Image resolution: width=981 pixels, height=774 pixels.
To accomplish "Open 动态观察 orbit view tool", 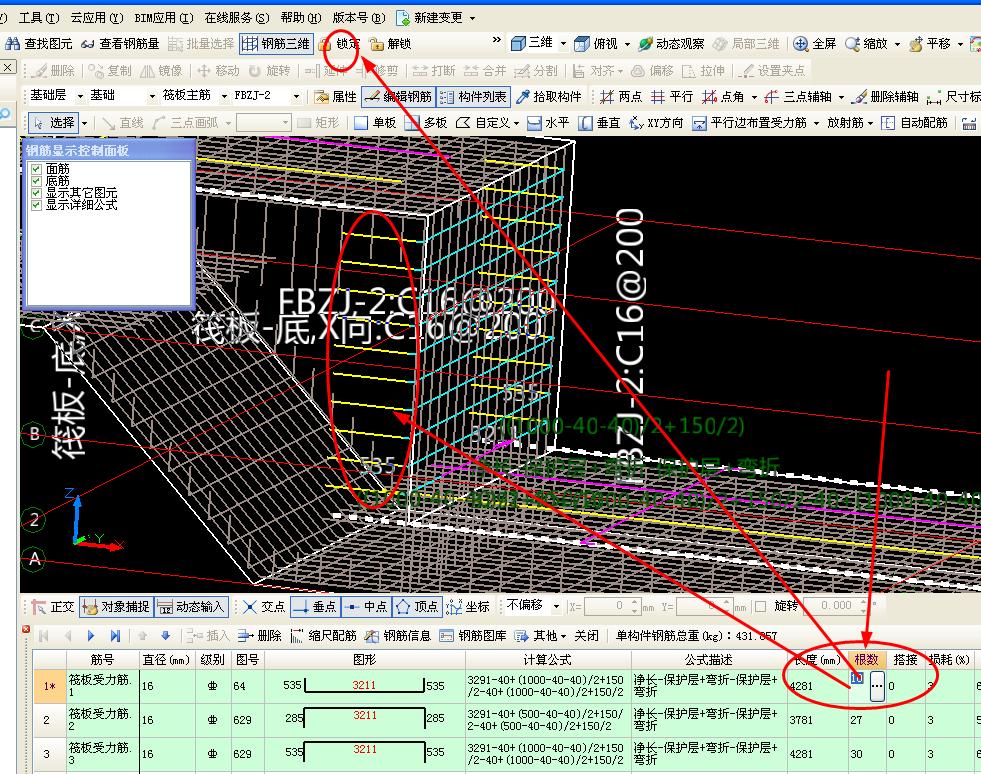I will click(672, 44).
